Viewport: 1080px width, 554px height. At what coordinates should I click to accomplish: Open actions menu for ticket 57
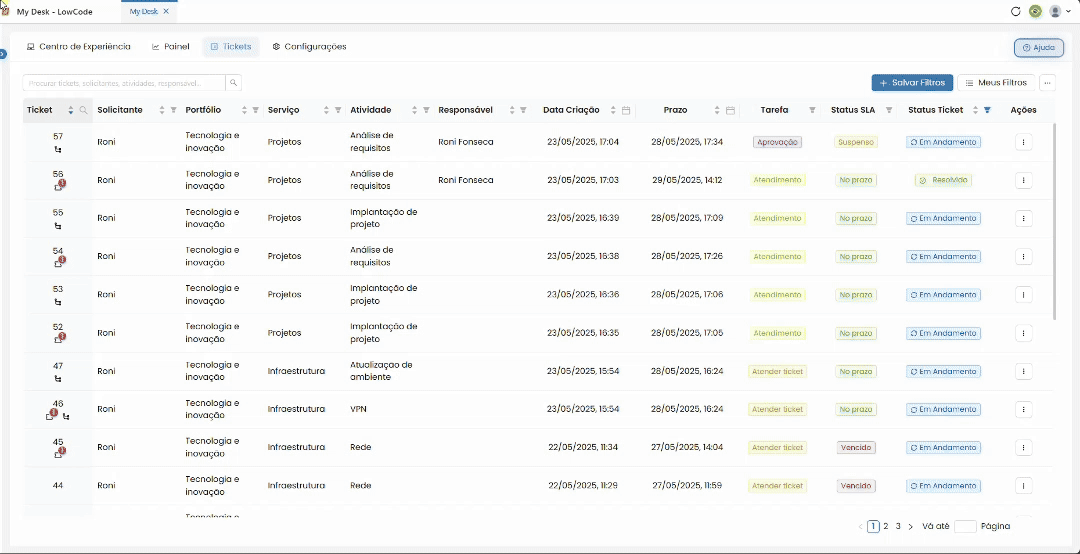tap(1024, 142)
